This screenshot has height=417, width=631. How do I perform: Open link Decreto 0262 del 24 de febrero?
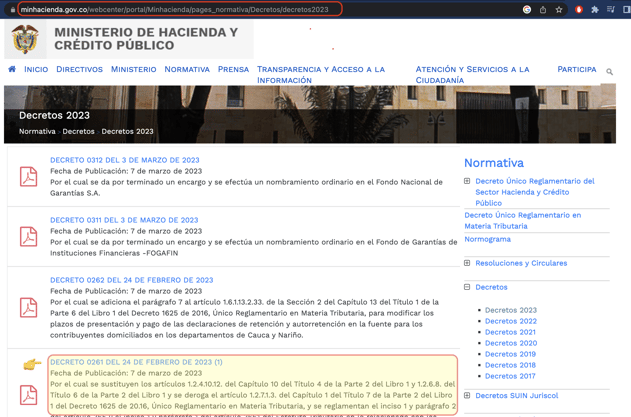pyautogui.click(x=132, y=280)
